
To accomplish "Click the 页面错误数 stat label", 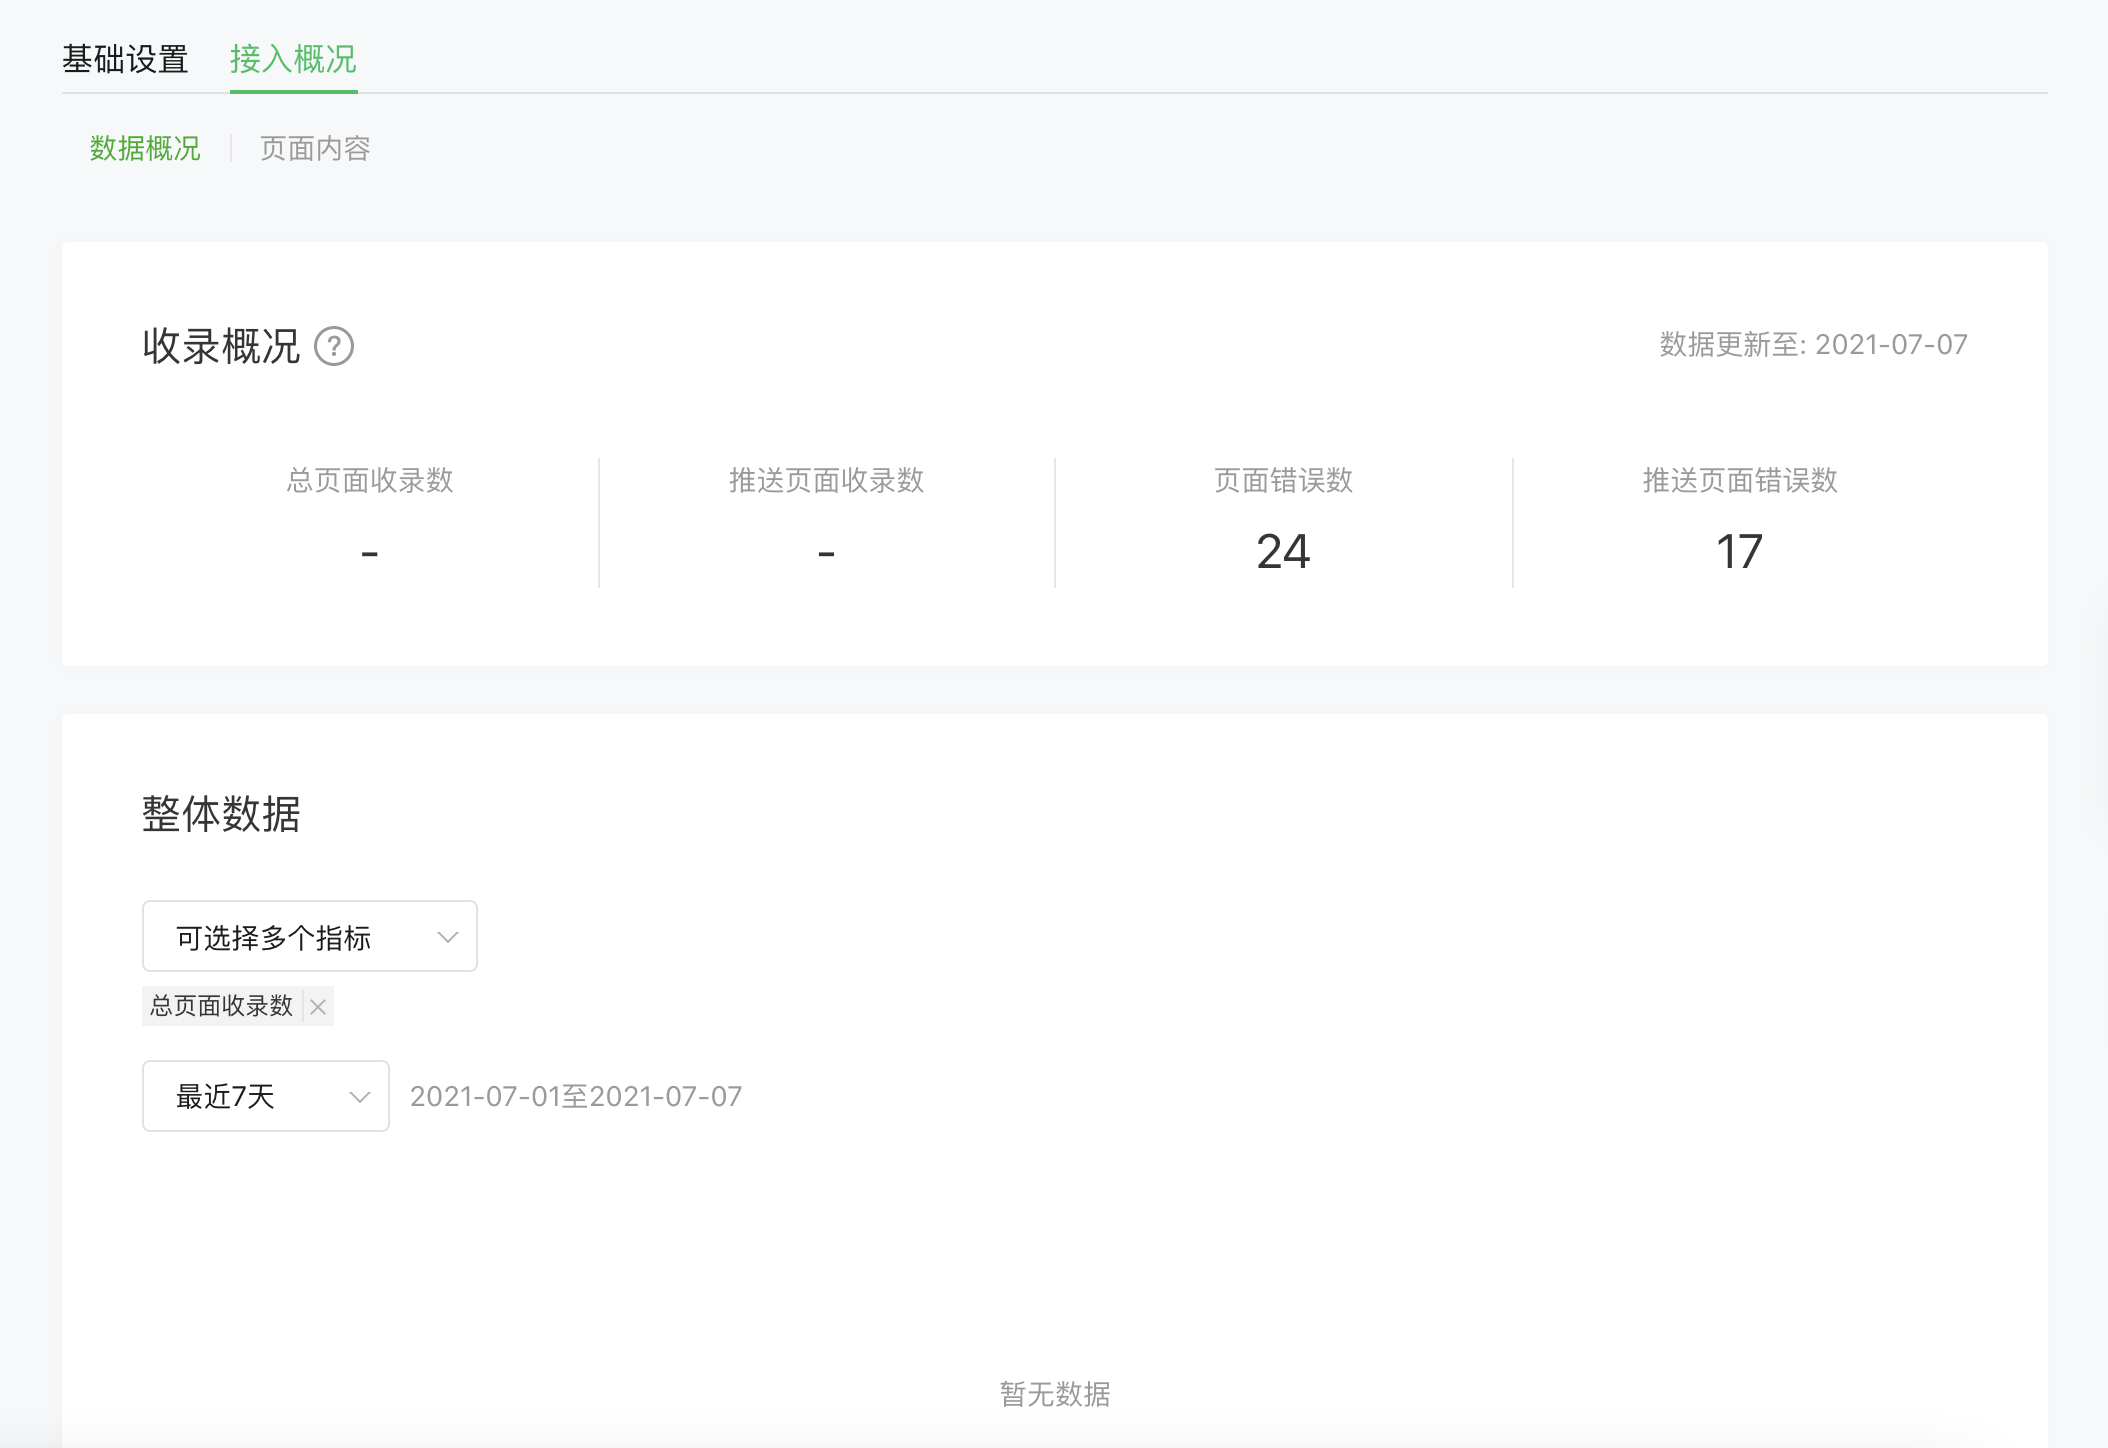I will click(x=1283, y=481).
